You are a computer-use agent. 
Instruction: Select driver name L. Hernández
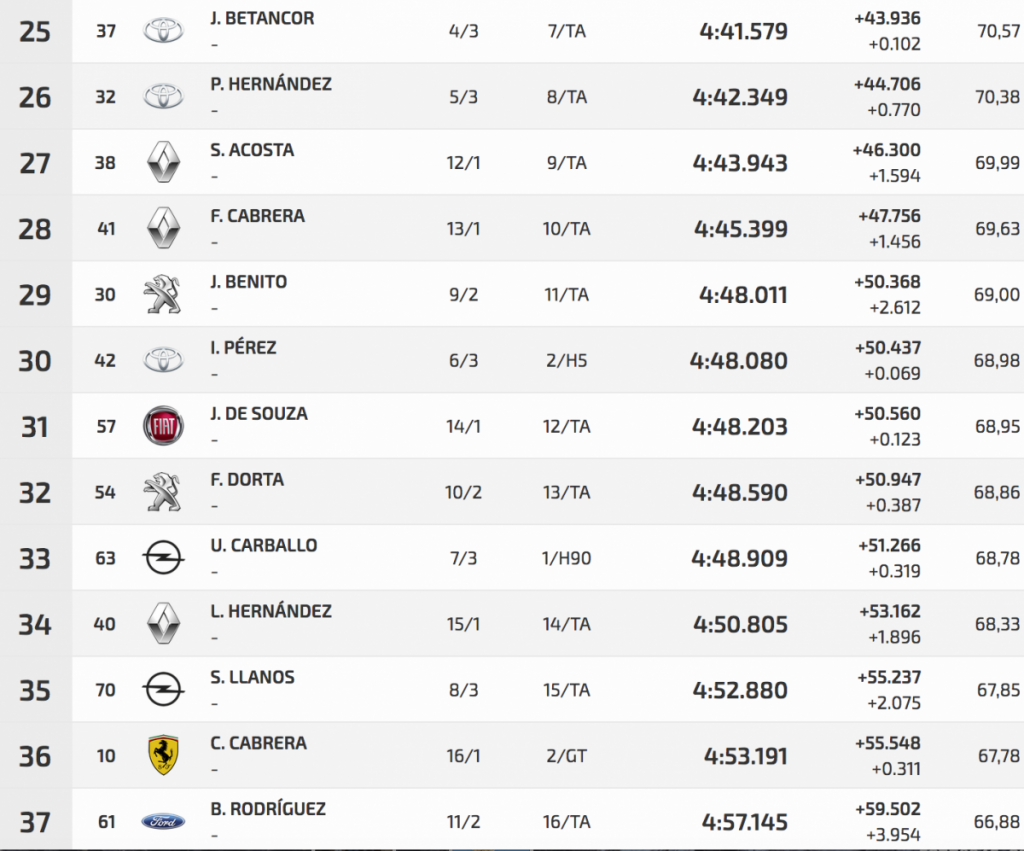[271, 611]
